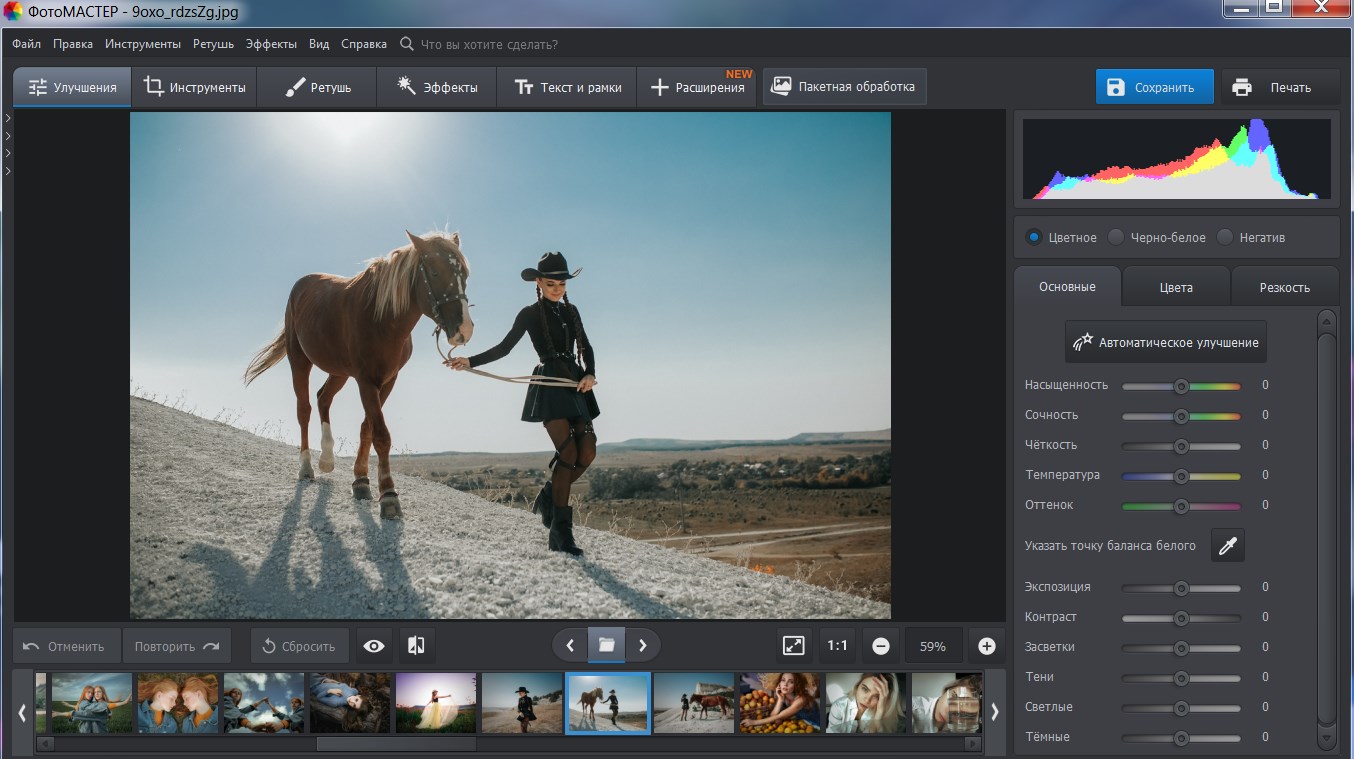Image resolution: width=1354 pixels, height=759 pixels.
Task: Open the Эффекты menu in menu bar
Action: 271,44
